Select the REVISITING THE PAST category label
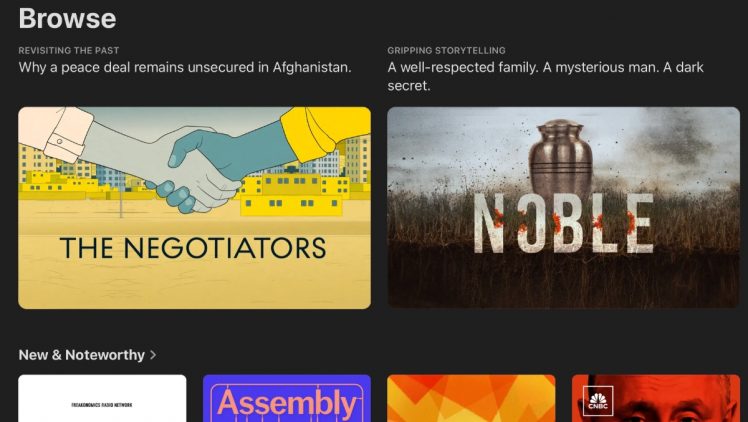The width and height of the screenshot is (748, 422). [x=69, y=50]
